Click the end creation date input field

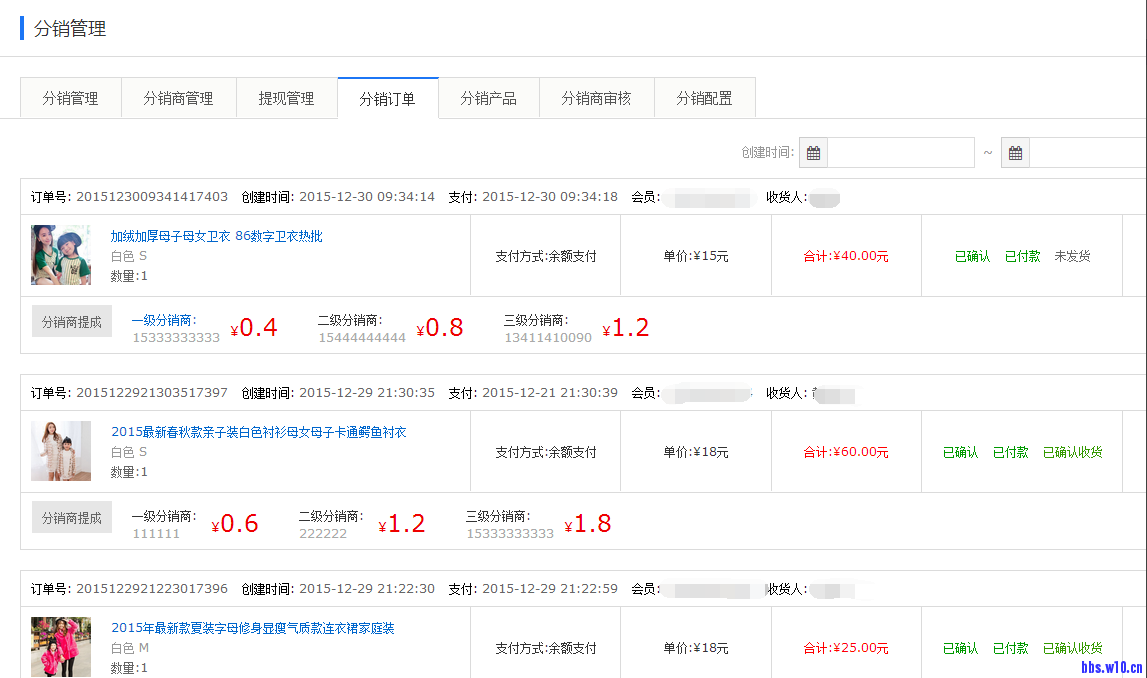pyautogui.click(x=1088, y=153)
